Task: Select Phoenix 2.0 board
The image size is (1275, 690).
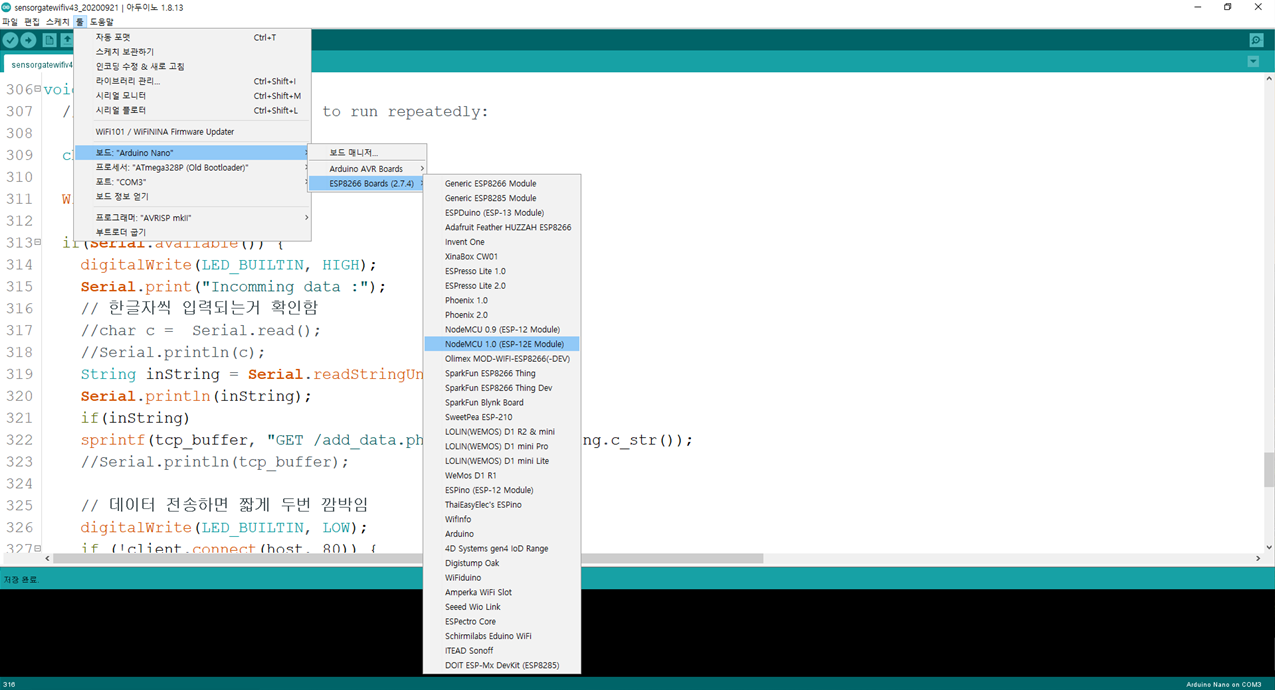Action: pos(502,315)
